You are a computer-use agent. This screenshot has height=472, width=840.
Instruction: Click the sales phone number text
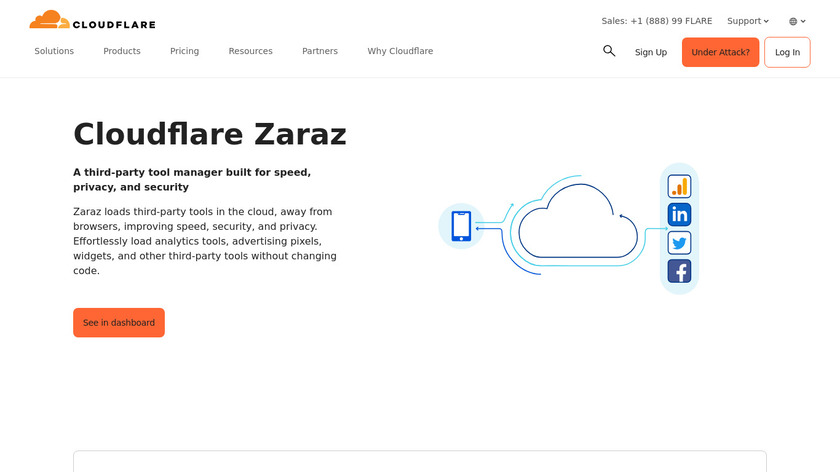(x=657, y=21)
